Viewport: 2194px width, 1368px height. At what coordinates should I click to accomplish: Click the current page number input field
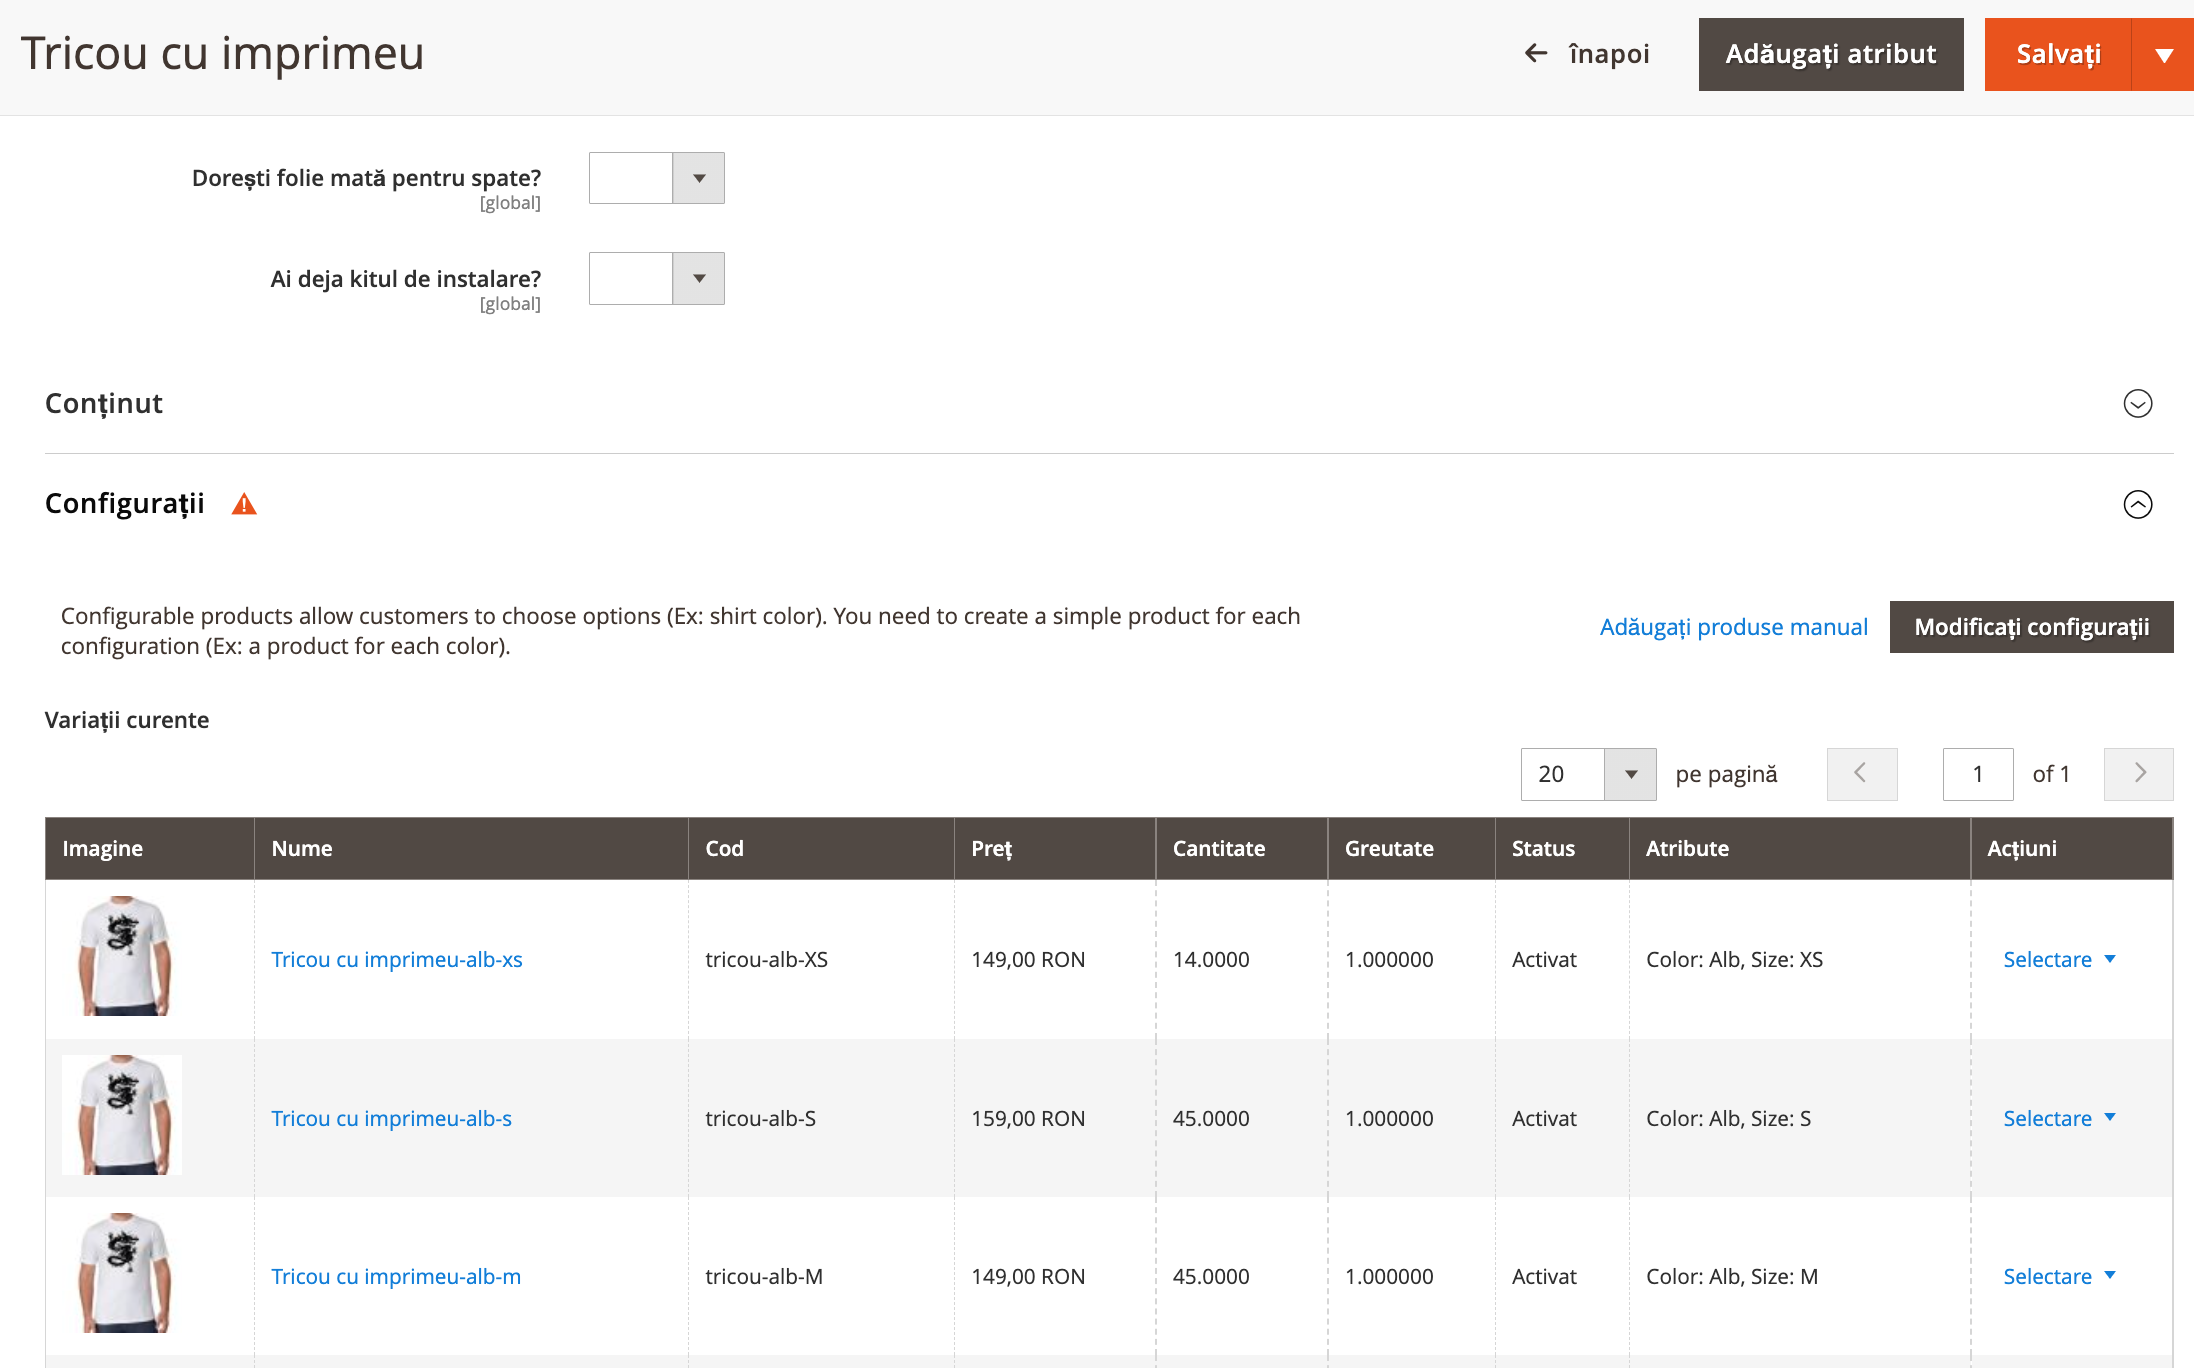click(x=1977, y=774)
